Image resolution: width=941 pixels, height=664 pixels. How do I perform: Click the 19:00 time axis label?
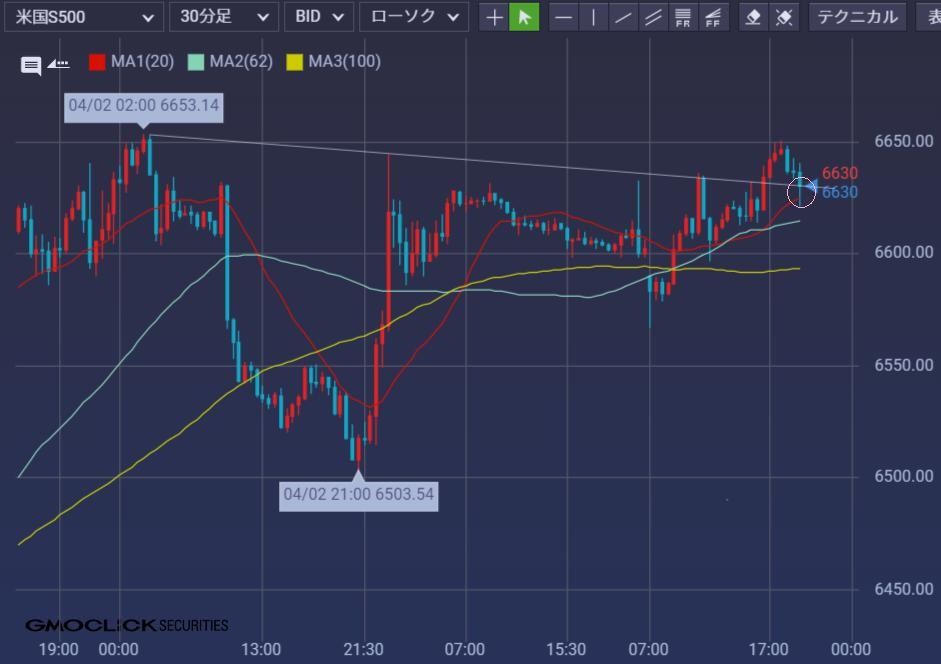click(59, 649)
